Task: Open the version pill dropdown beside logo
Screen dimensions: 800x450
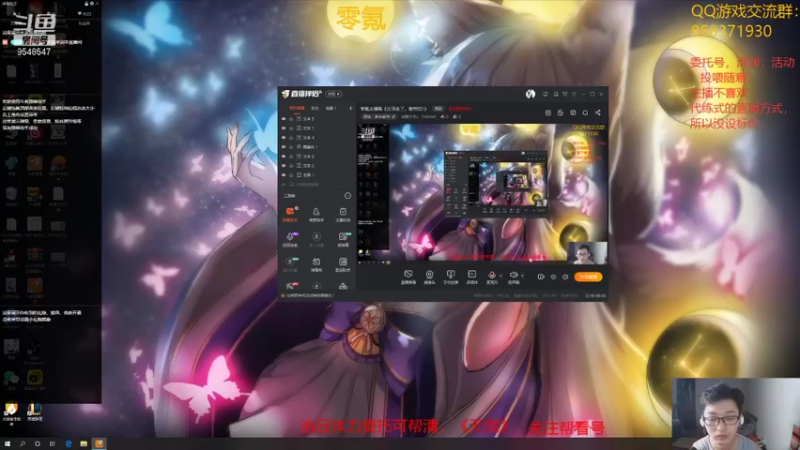Action: coord(334,94)
